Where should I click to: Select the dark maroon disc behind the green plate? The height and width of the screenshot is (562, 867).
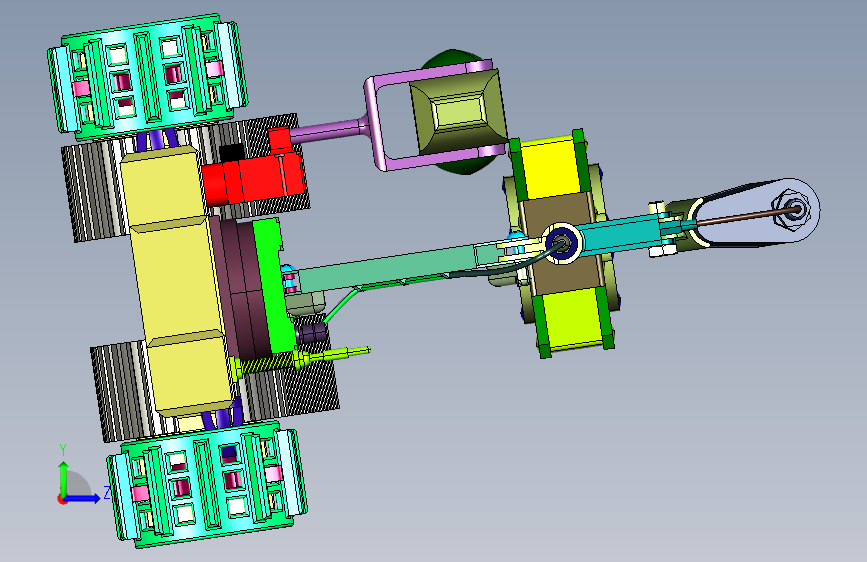coord(241,289)
